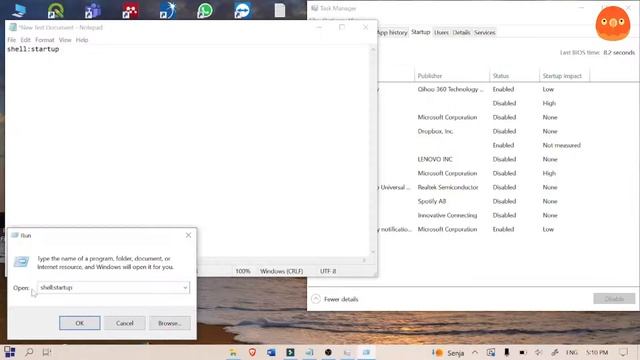Sort startup list by Status column
This screenshot has height=360, width=640.
point(514,76)
